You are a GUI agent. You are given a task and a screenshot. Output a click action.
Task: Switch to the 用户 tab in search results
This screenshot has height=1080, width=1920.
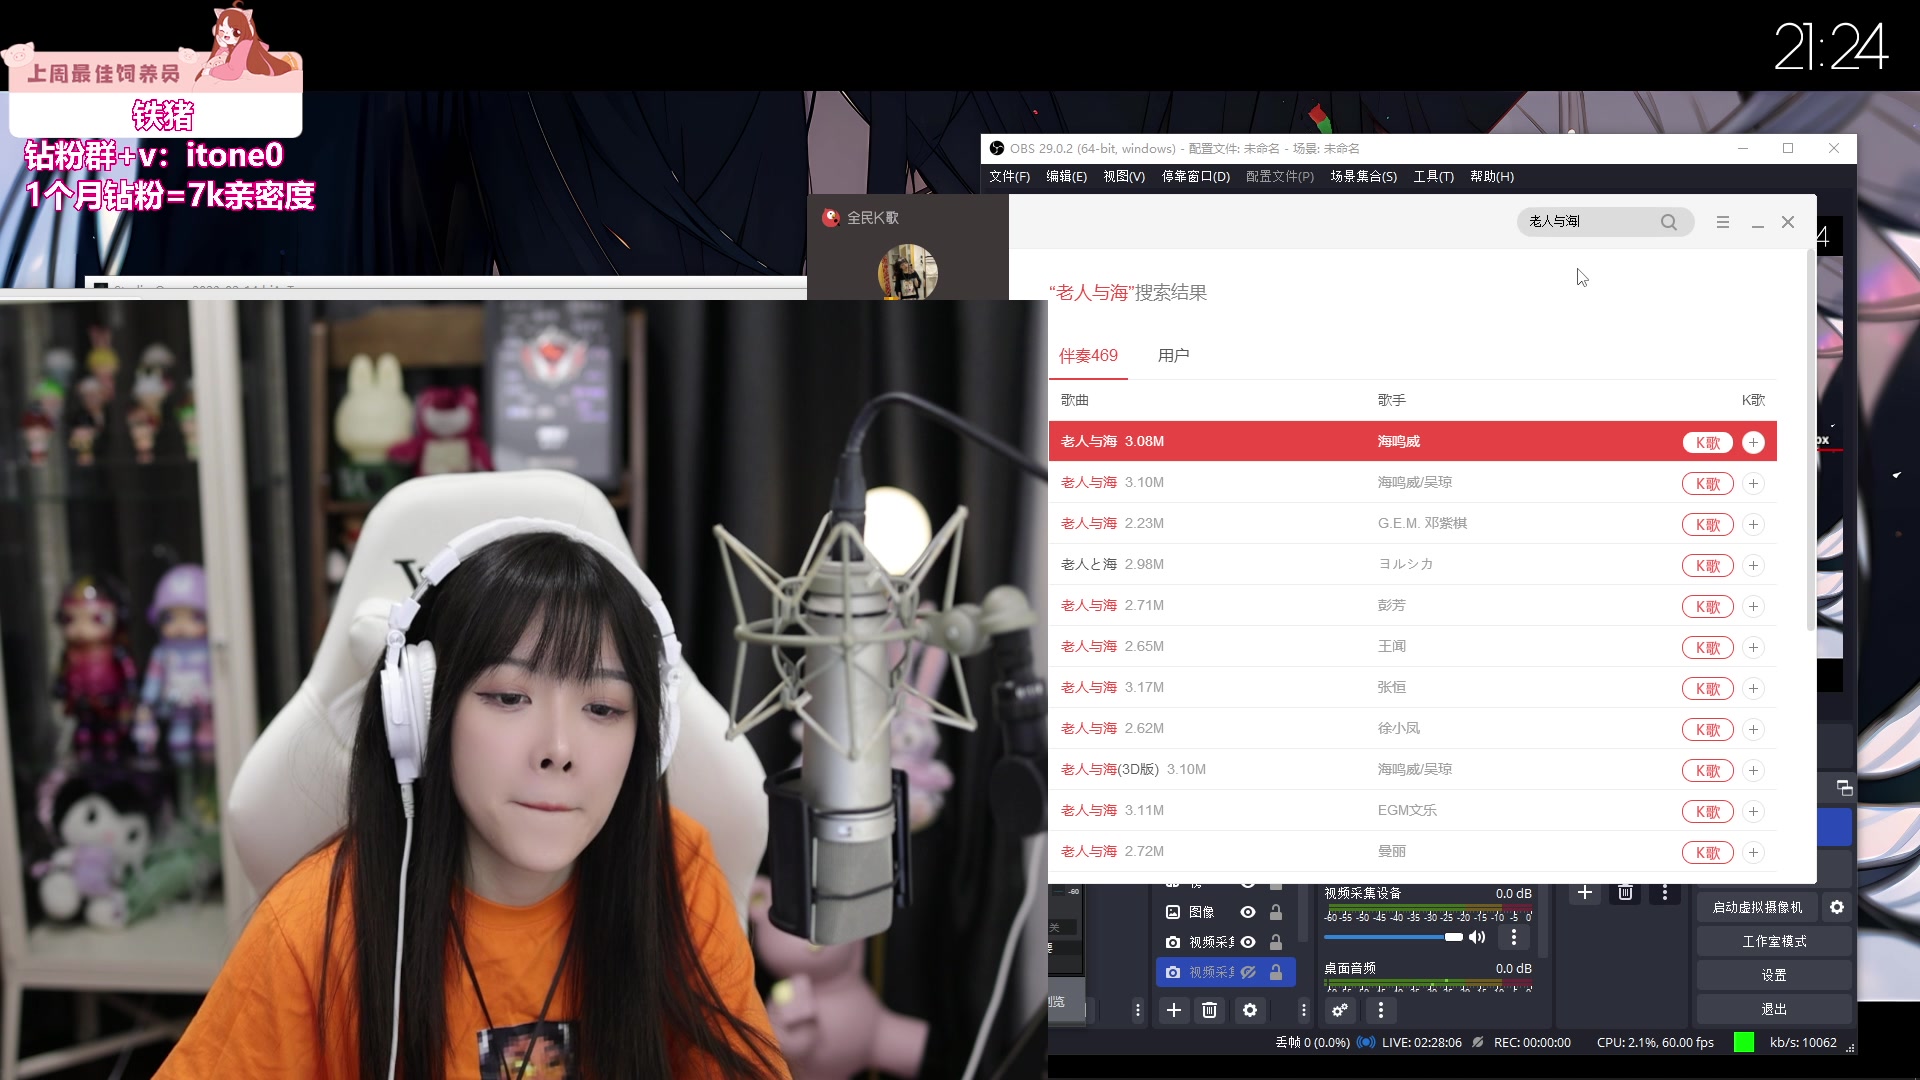pyautogui.click(x=1172, y=355)
